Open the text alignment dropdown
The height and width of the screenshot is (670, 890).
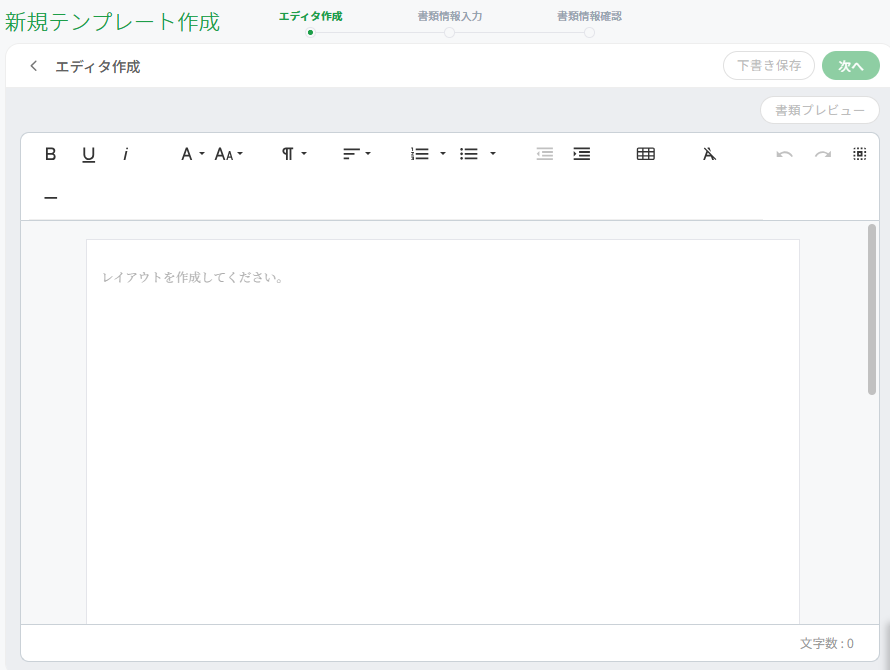coord(356,154)
